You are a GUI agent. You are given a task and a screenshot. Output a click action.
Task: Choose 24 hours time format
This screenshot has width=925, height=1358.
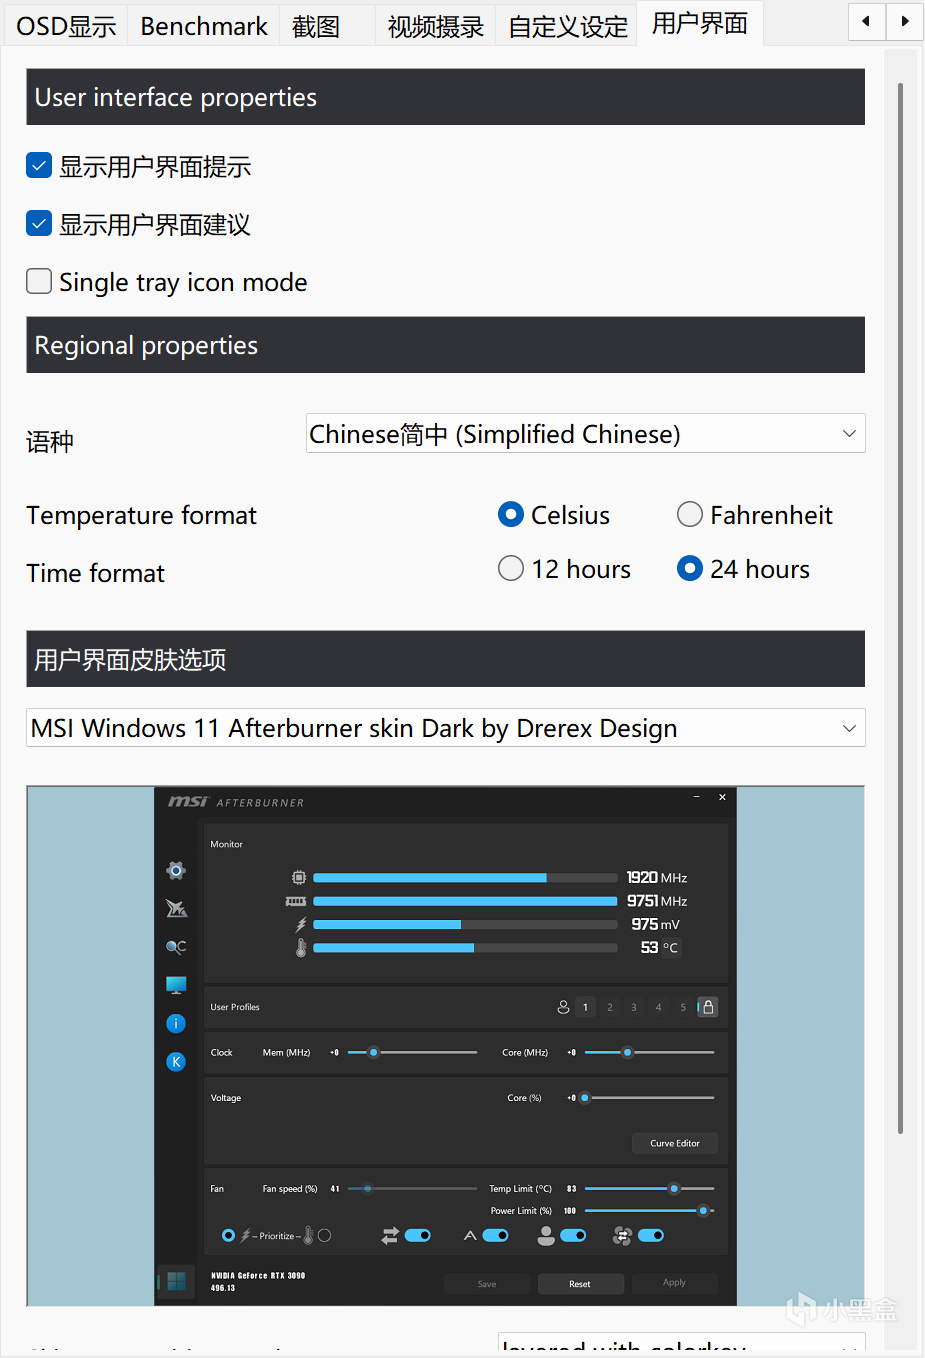(x=690, y=569)
